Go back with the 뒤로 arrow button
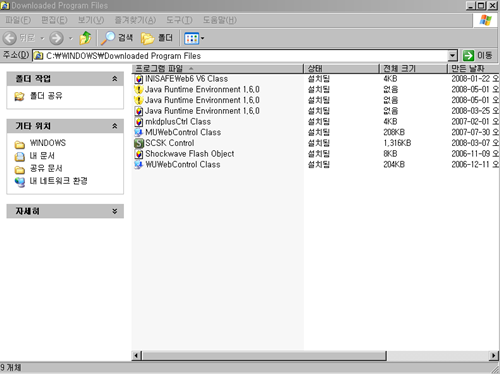The height and width of the screenshot is (374, 500). (10, 38)
